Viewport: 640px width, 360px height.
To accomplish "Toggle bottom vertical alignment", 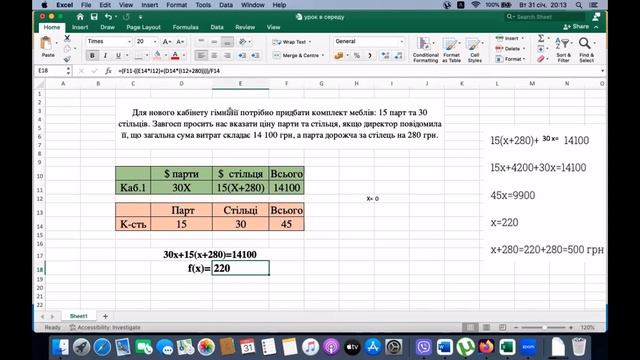I will coord(227,42).
